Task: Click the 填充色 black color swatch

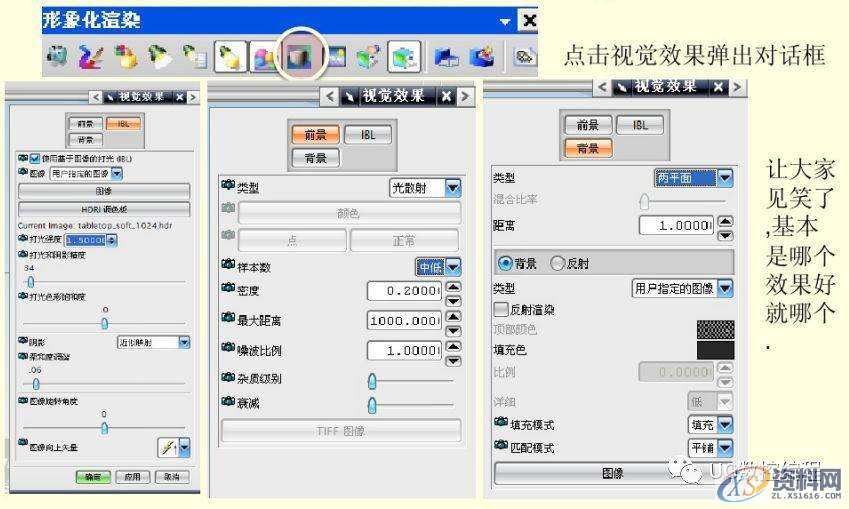Action: click(716, 350)
